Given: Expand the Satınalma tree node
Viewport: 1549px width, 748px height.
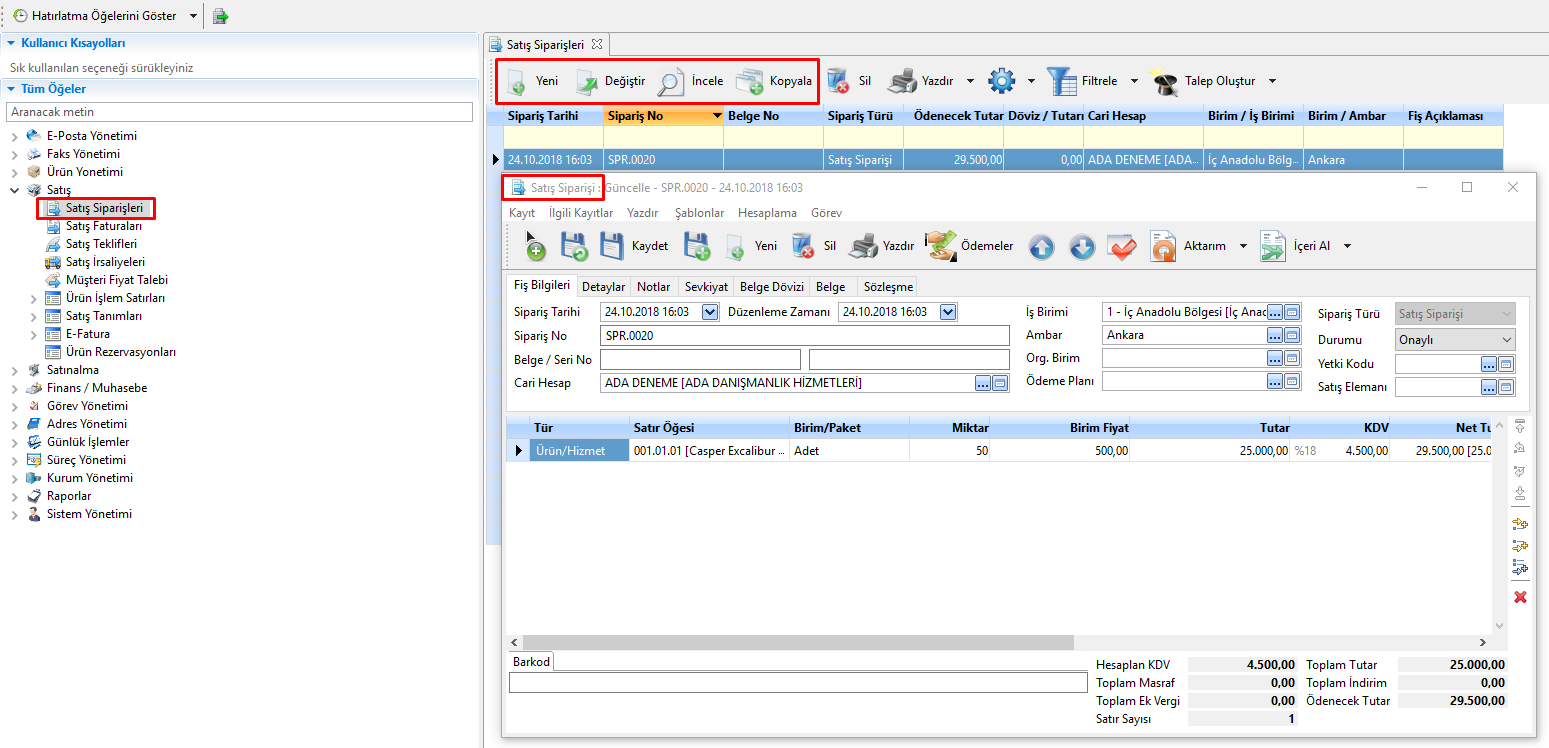Looking at the screenshot, I should (x=14, y=370).
